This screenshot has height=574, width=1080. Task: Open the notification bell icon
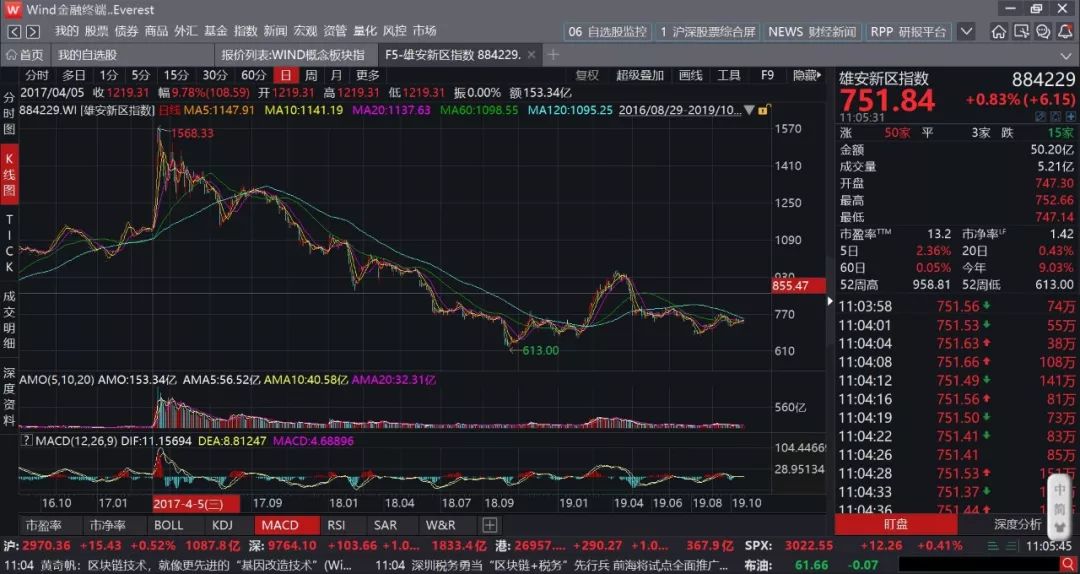click(1066, 32)
